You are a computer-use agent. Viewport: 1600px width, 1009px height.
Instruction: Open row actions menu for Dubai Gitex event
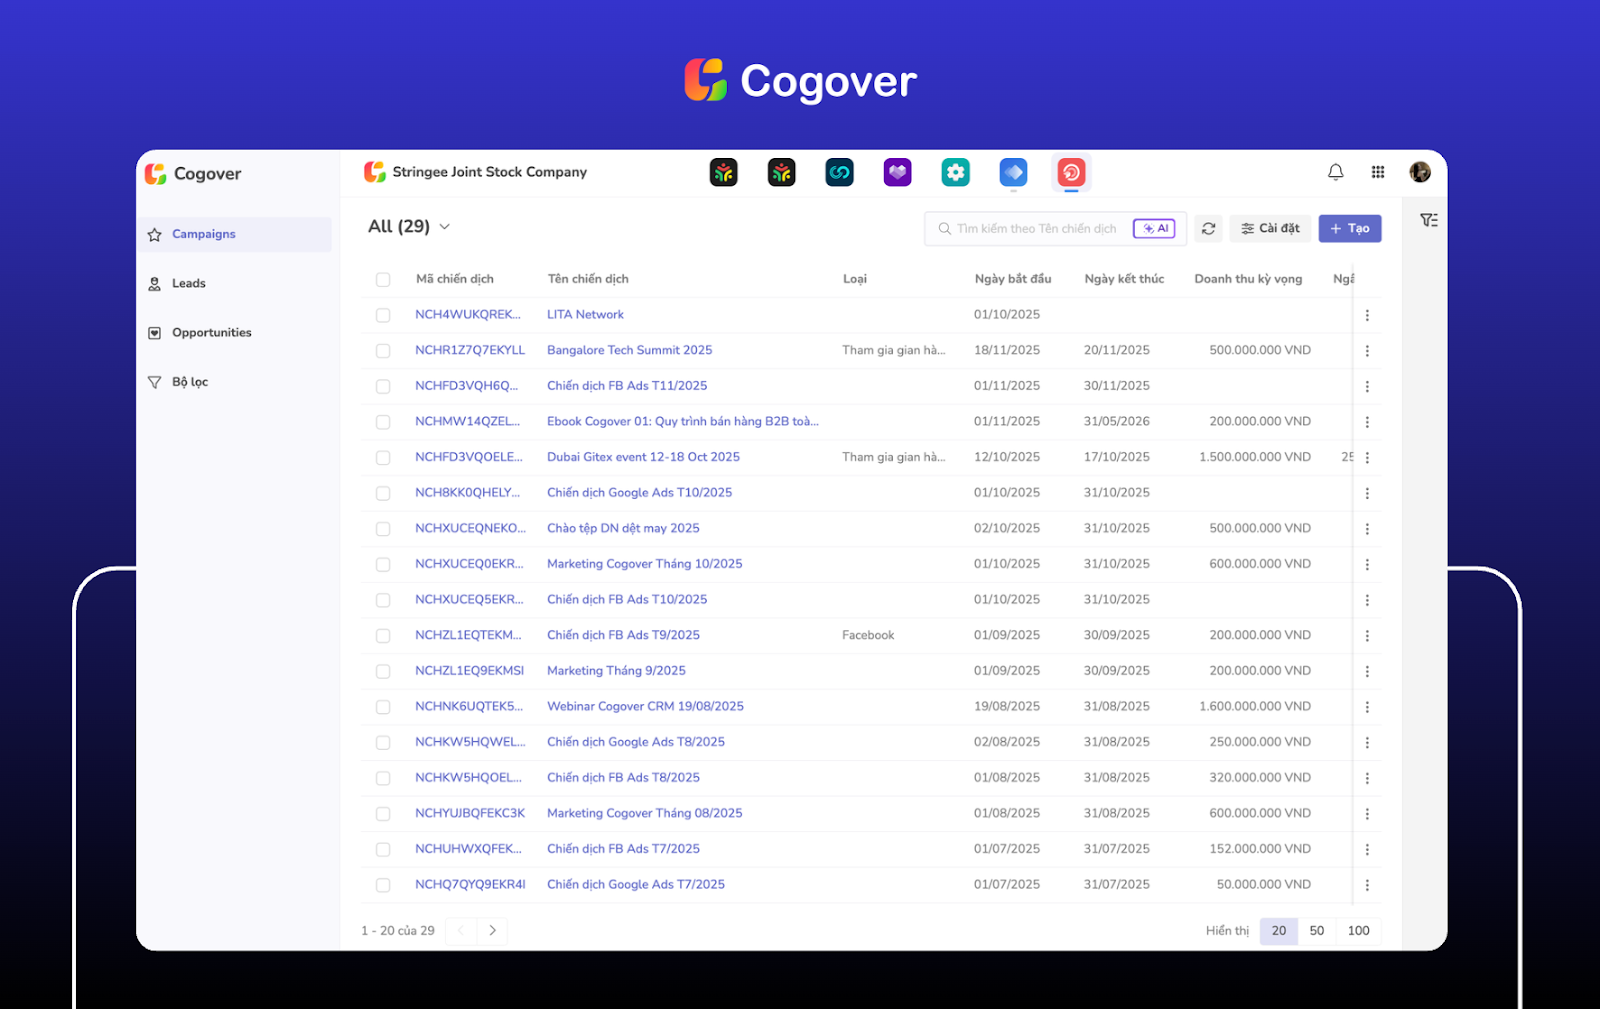click(x=1367, y=458)
